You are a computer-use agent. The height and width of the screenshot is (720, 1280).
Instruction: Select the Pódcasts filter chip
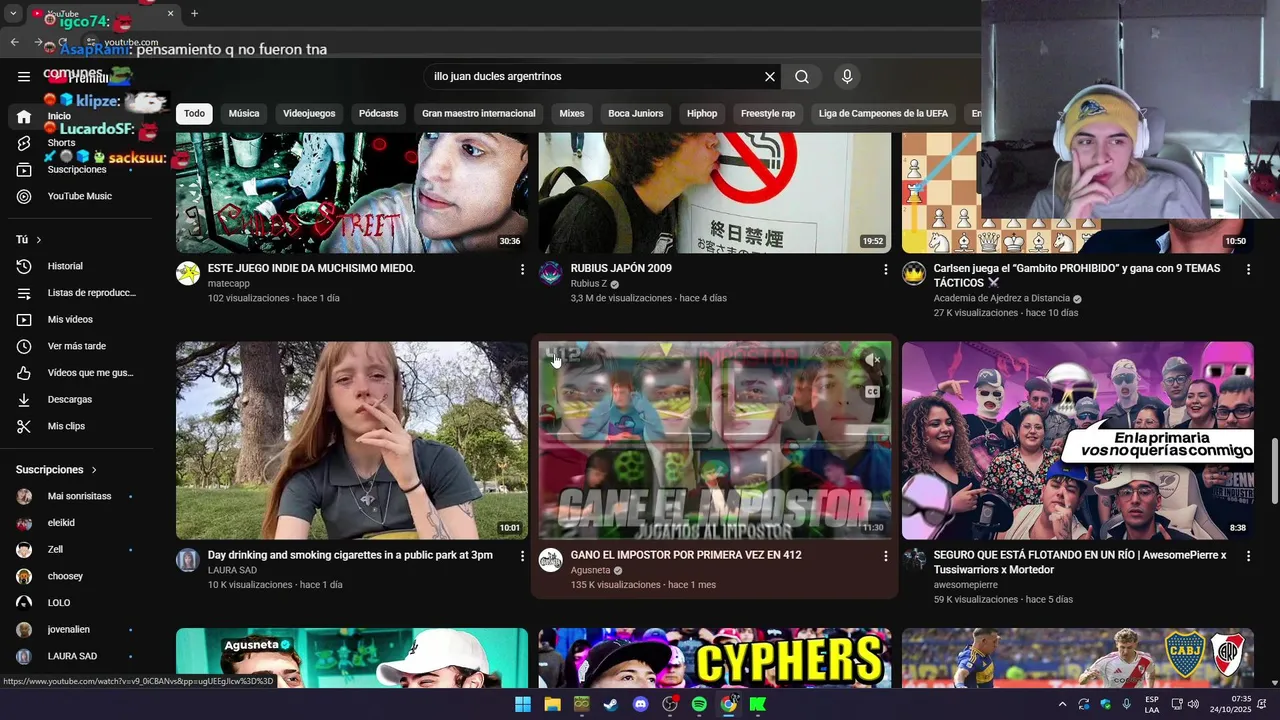pyautogui.click(x=378, y=113)
